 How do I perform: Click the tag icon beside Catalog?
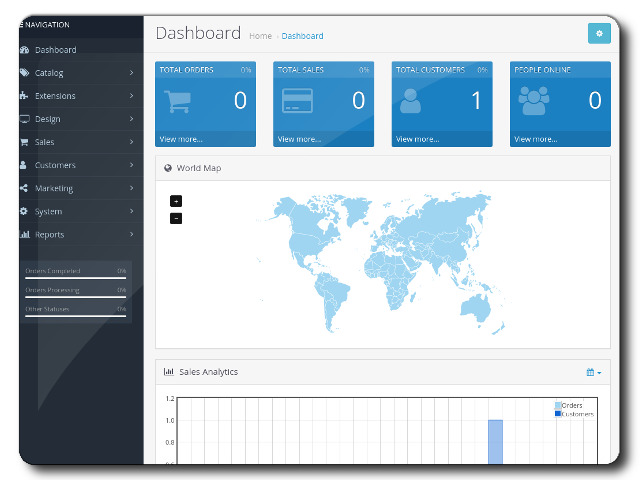(24, 73)
